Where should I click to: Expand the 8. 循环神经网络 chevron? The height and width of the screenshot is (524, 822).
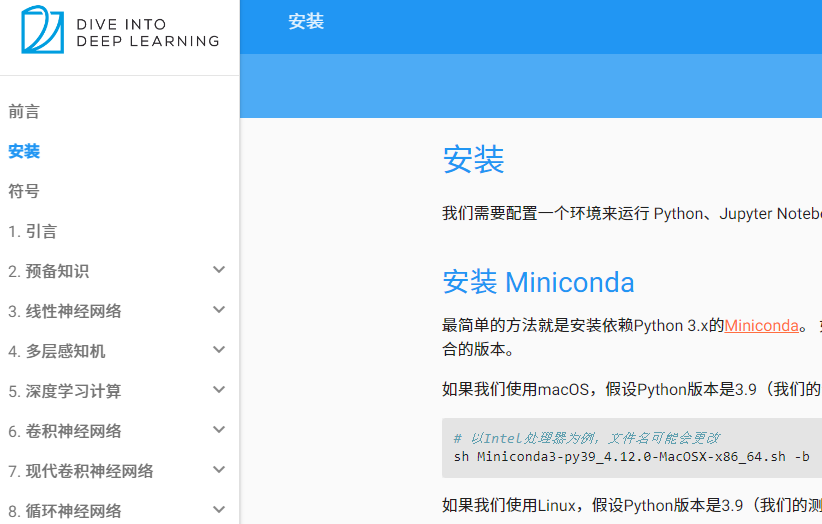pos(219,510)
